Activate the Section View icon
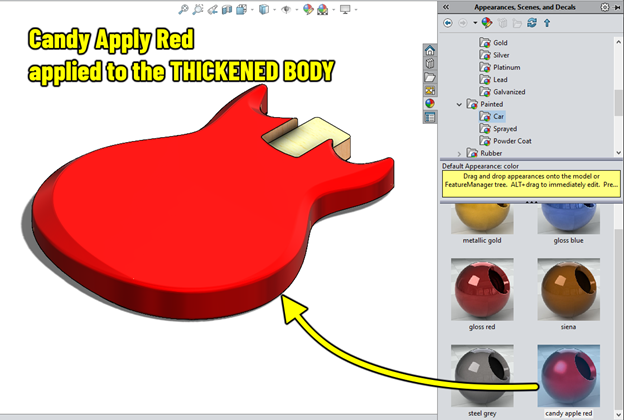The image size is (624, 420). 227,9
